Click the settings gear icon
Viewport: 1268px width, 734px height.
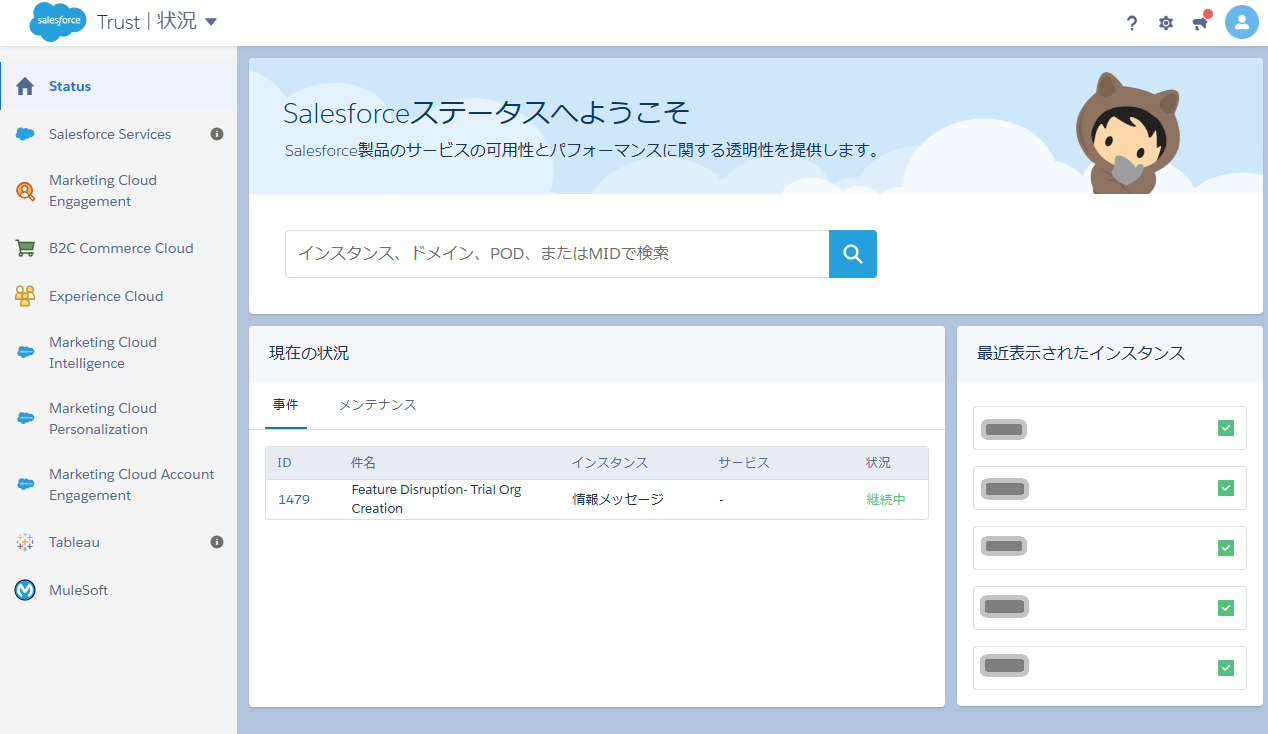tap(1165, 22)
